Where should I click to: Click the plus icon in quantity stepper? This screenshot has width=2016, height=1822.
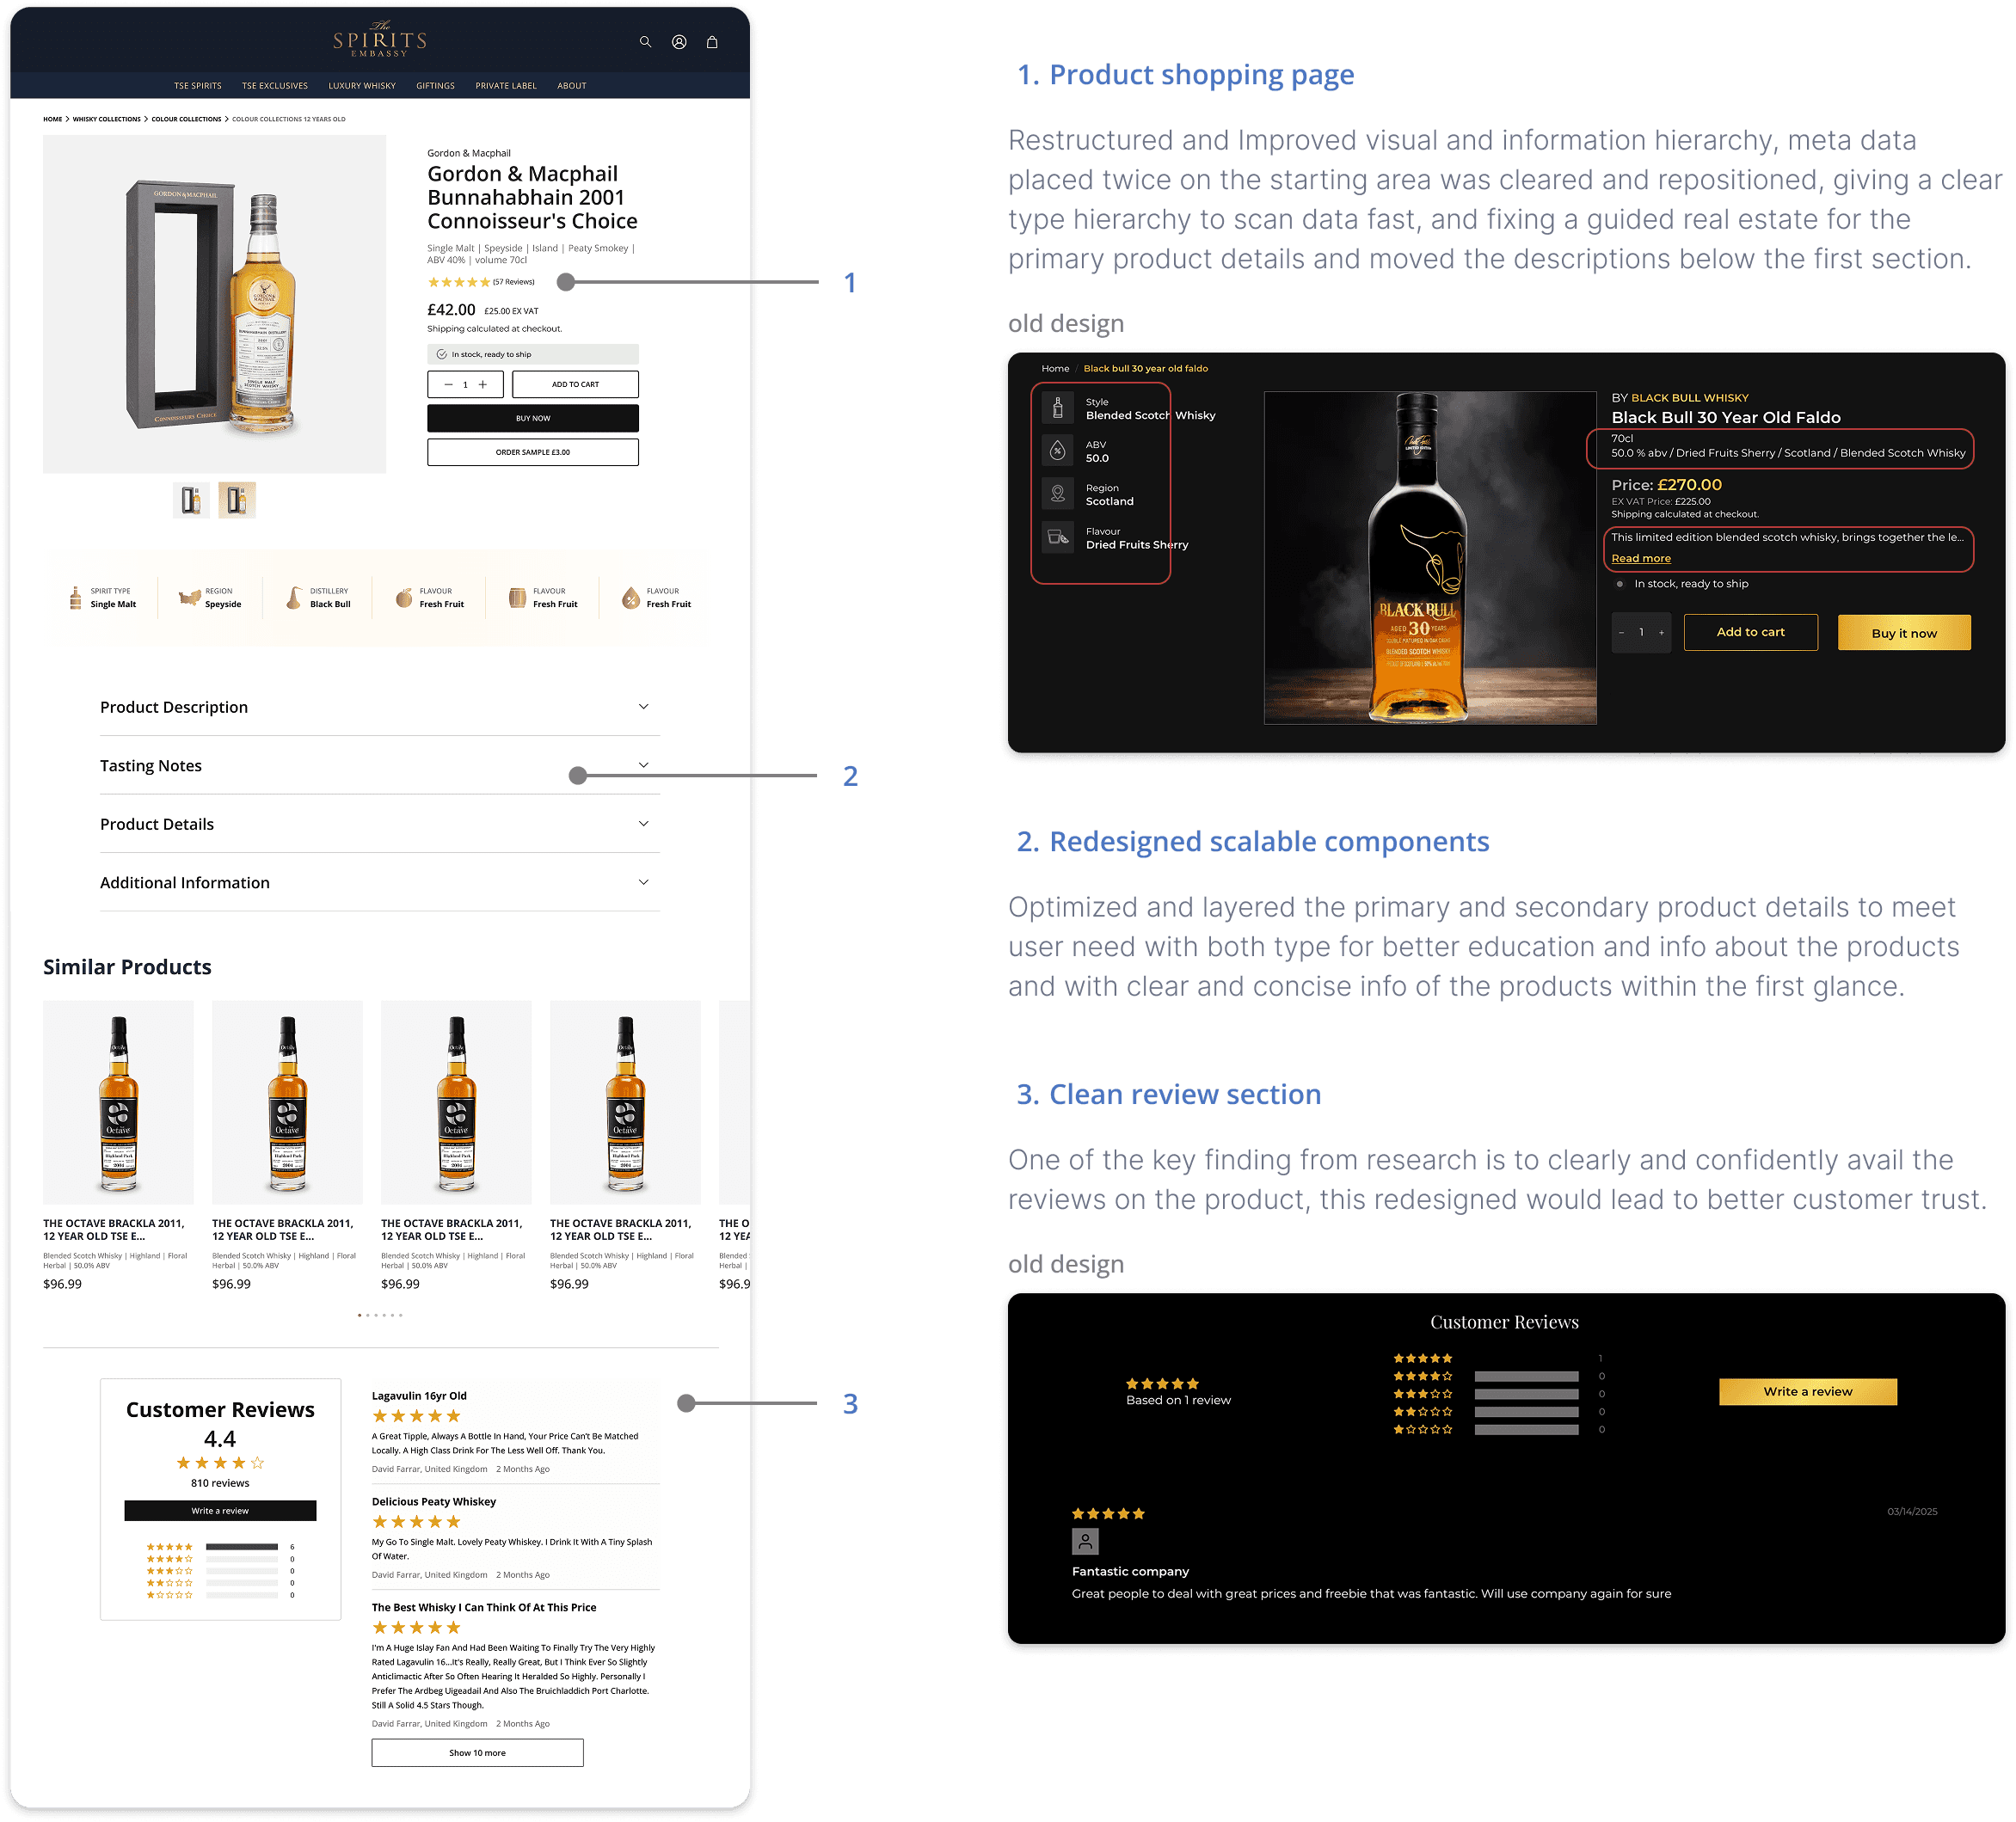pos(483,384)
